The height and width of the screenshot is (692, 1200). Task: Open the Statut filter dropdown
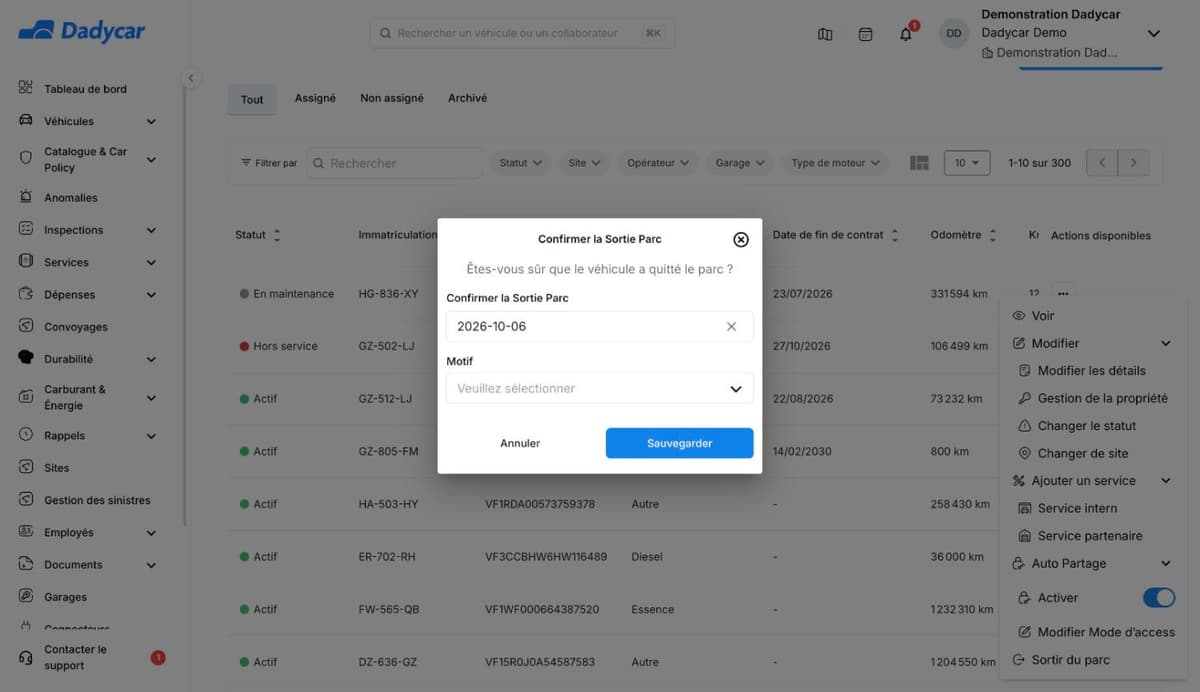pyautogui.click(x=521, y=163)
